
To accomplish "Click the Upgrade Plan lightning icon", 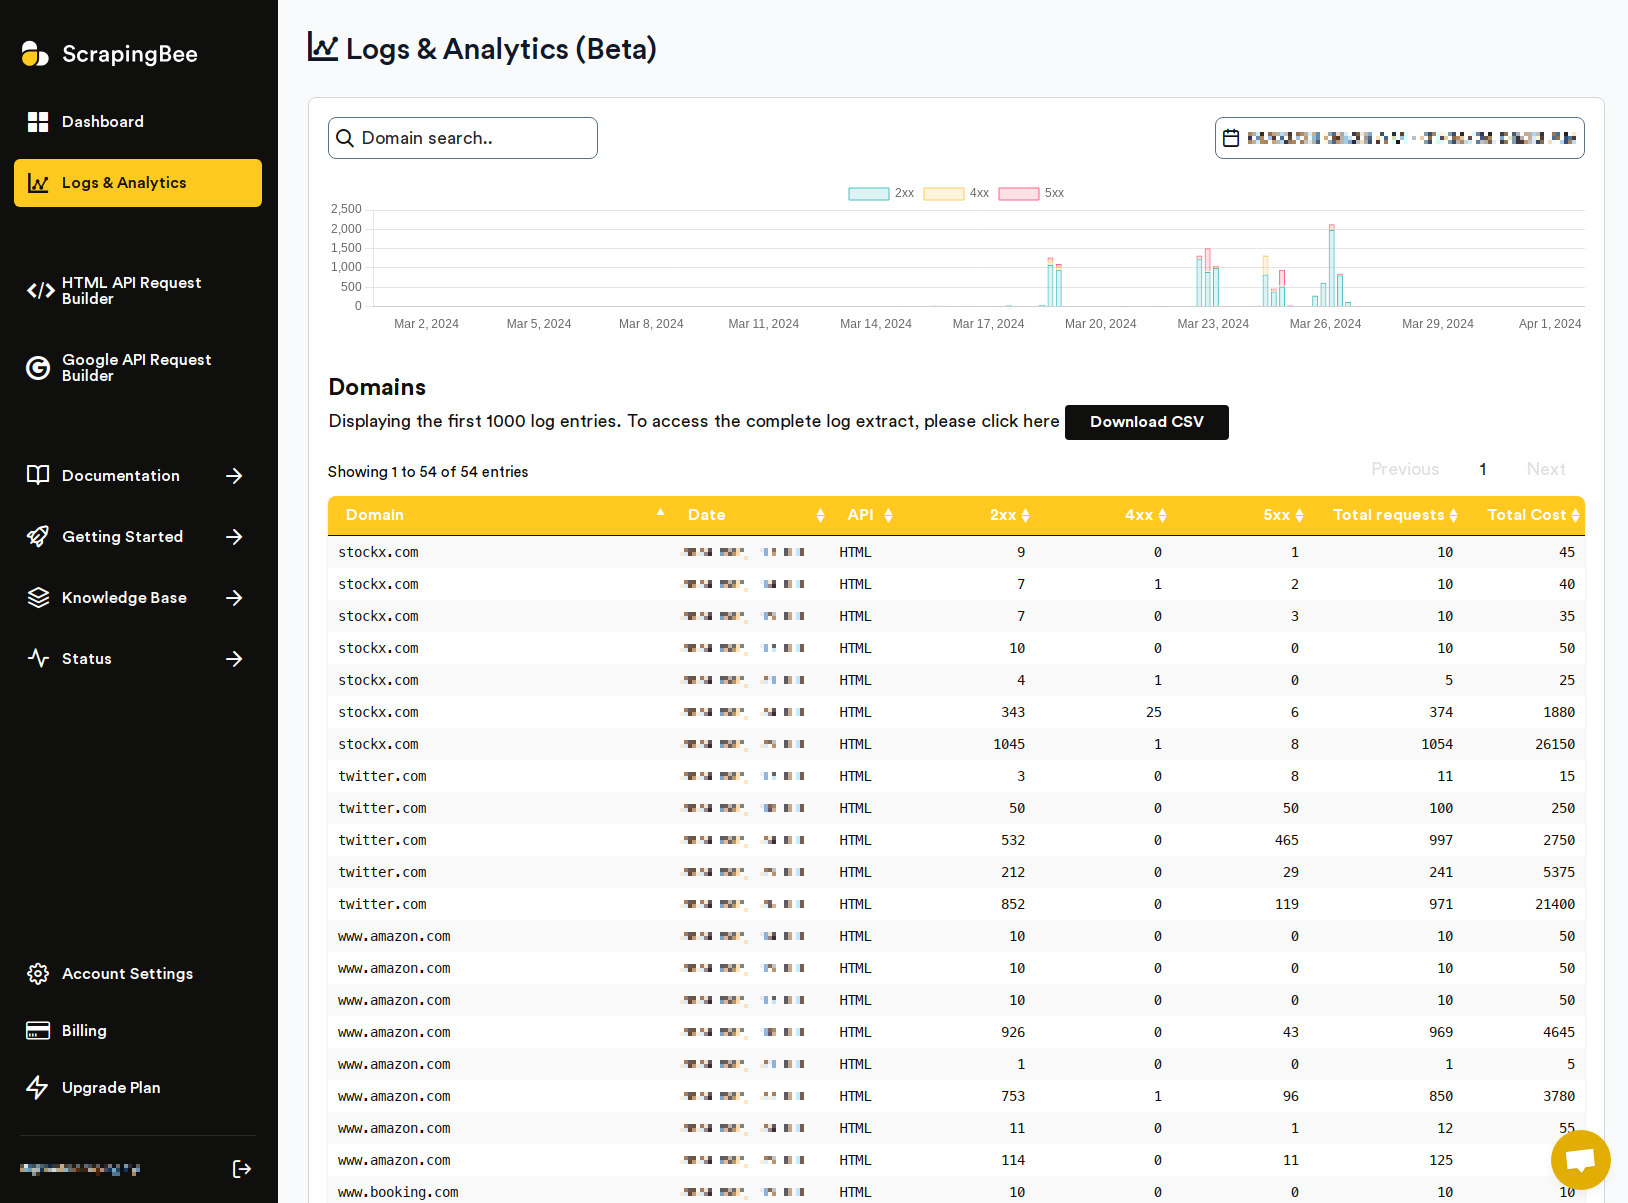I will click(x=38, y=1088).
